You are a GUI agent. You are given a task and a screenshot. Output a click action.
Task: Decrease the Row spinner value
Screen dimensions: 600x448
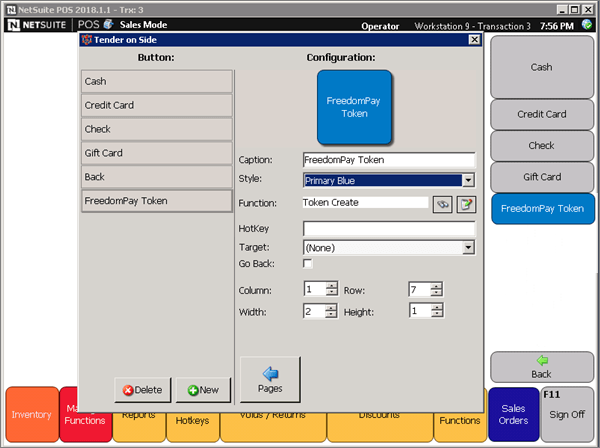click(436, 292)
